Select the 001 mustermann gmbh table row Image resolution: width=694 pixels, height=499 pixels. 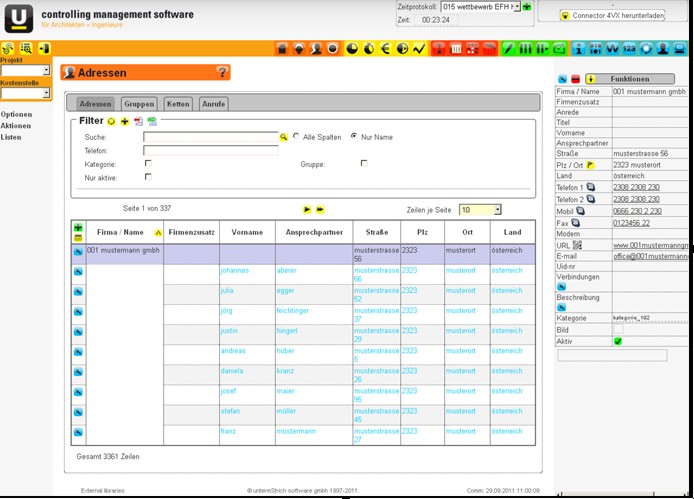click(303, 254)
